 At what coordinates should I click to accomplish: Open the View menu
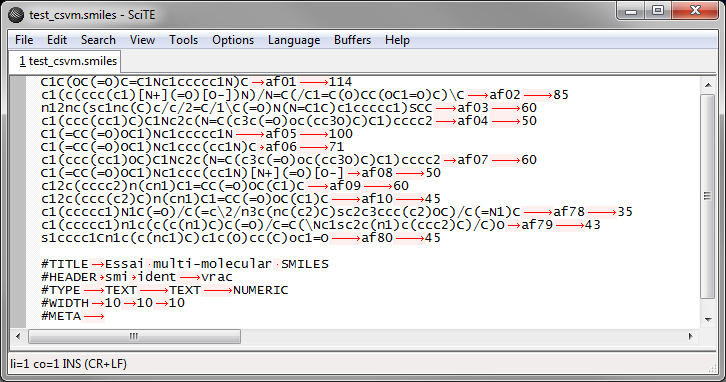tap(142, 40)
